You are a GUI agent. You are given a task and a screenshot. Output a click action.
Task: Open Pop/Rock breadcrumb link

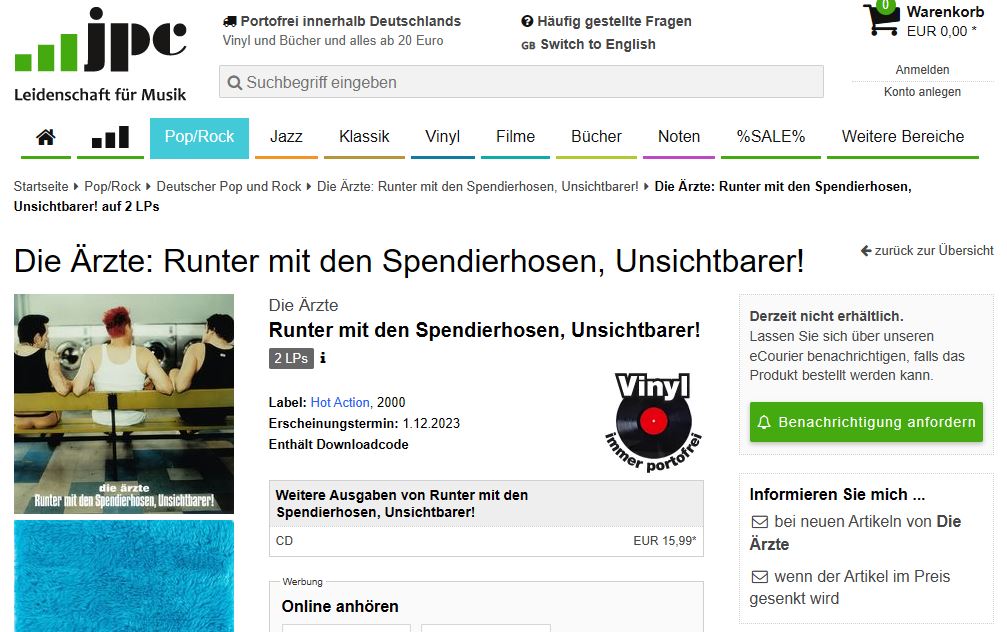[x=112, y=186]
